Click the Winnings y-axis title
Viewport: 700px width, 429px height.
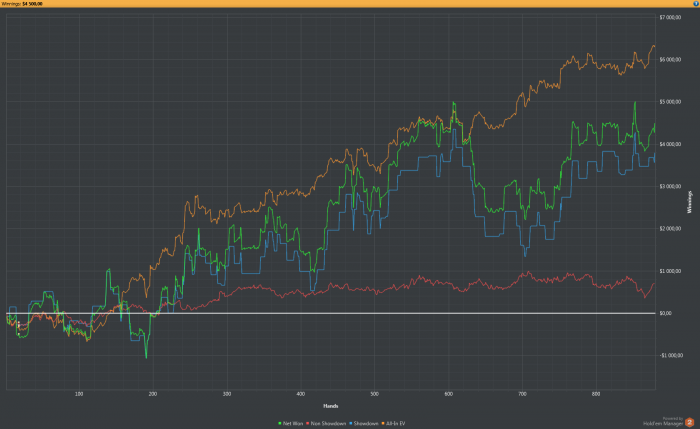(x=690, y=202)
